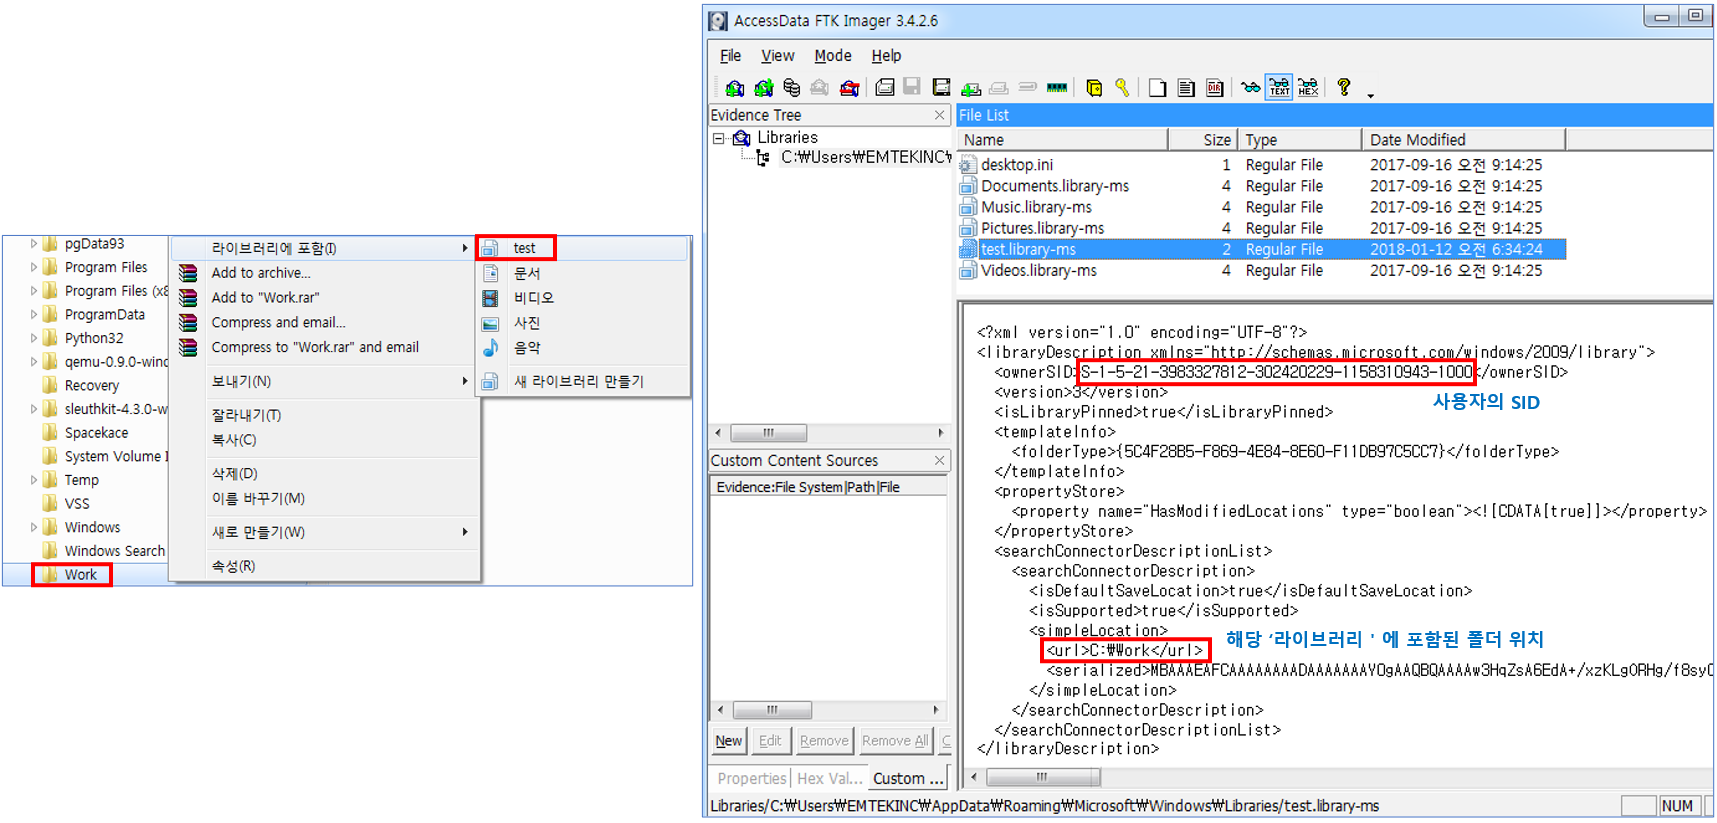Select the test.library-ms file row

tap(1262, 249)
